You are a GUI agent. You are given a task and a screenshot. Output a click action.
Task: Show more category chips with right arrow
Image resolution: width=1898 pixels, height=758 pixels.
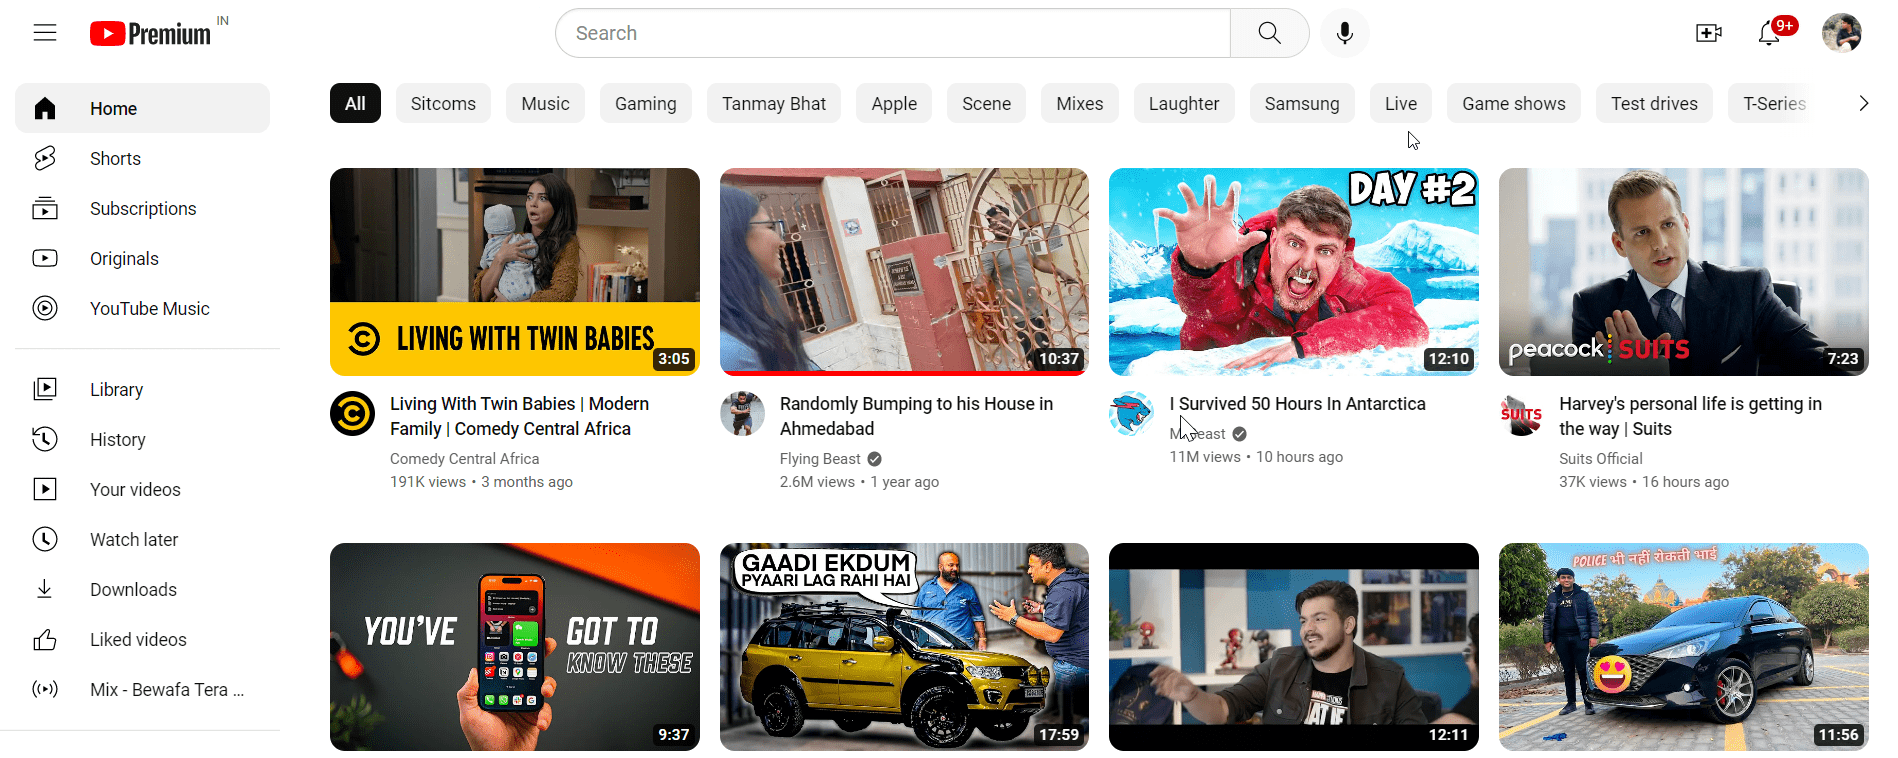tap(1863, 103)
